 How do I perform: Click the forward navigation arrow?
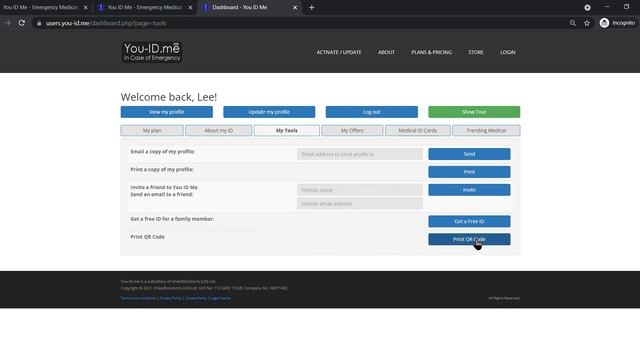coord(8,23)
